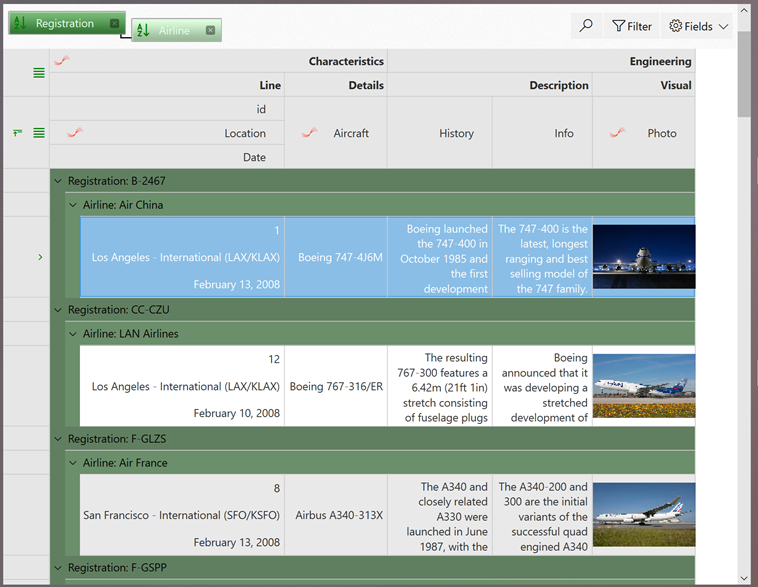Sort by the Aircraft column header

336,133
